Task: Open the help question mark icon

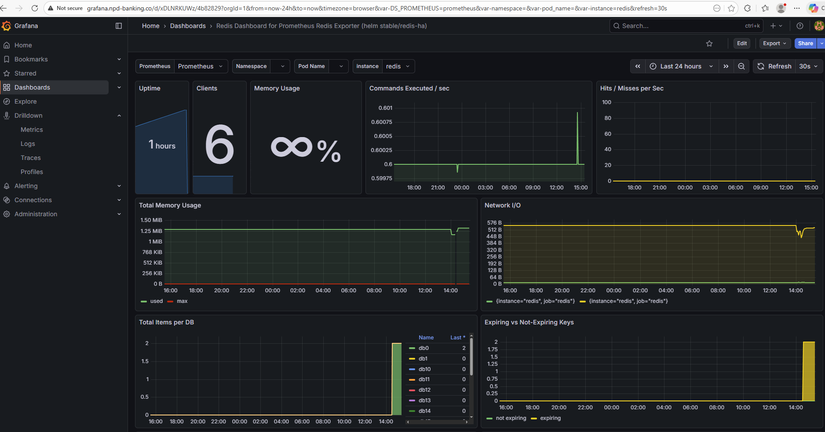Action: 799,26
